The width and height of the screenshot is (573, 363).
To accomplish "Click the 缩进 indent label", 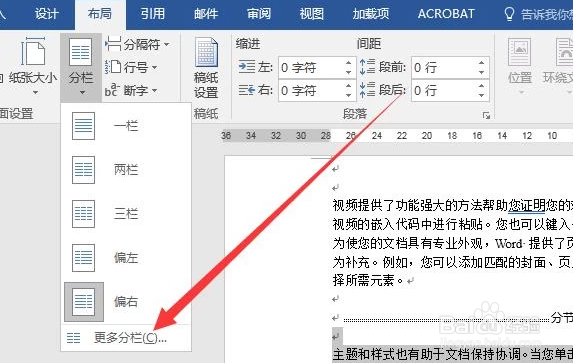I will click(x=248, y=44).
